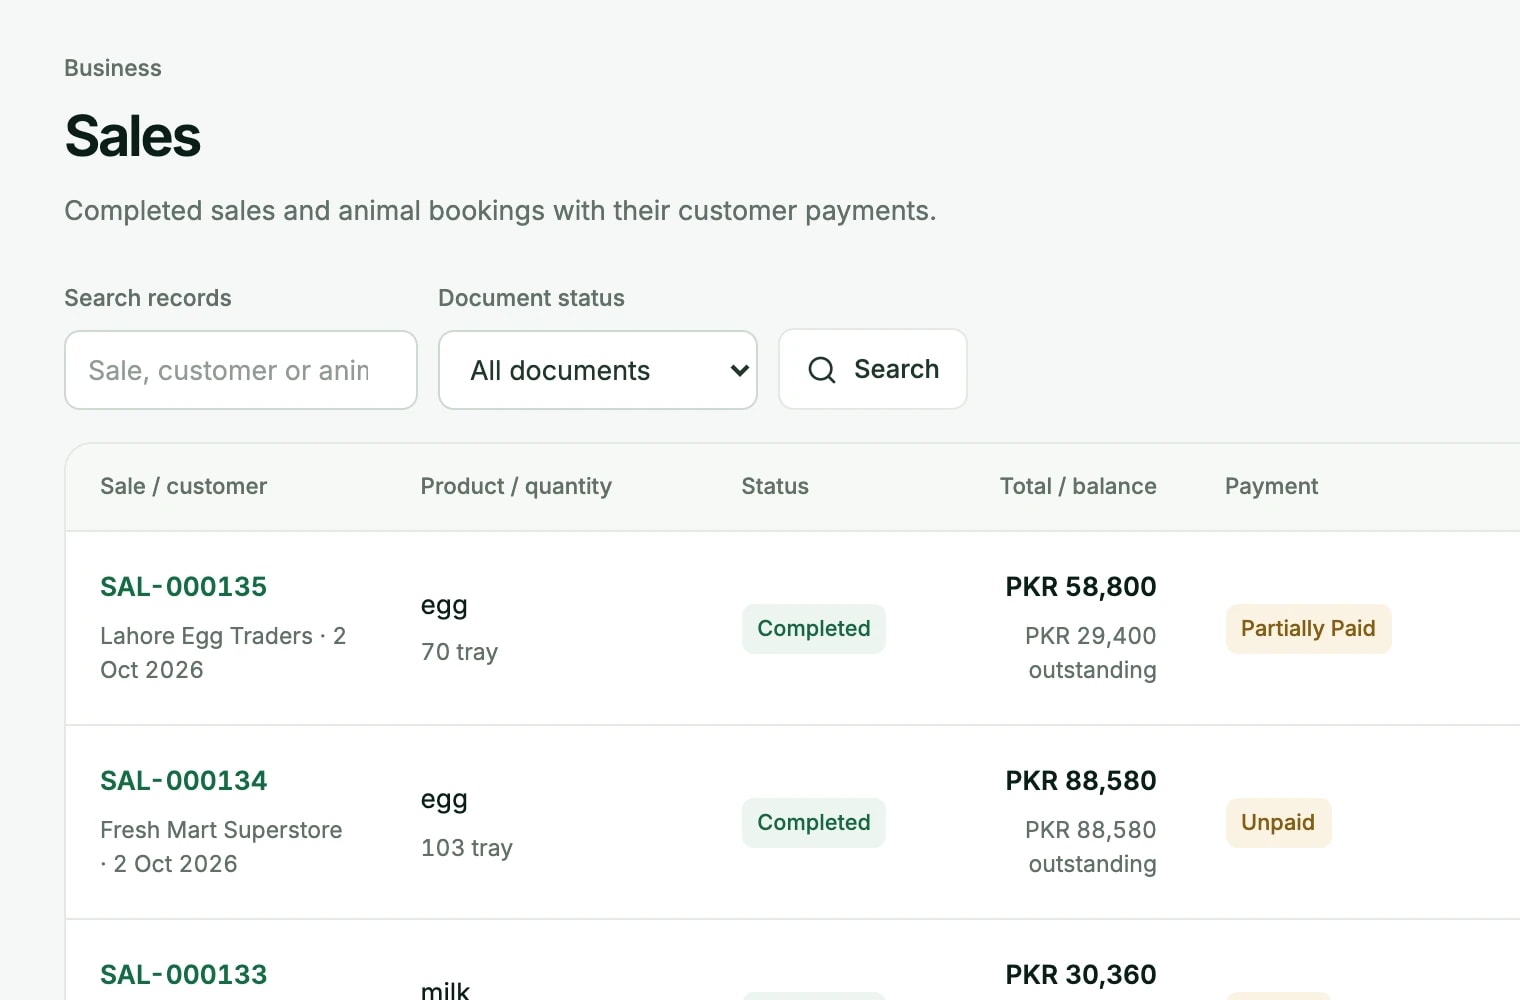Click the 103 tray quantity

(x=467, y=848)
